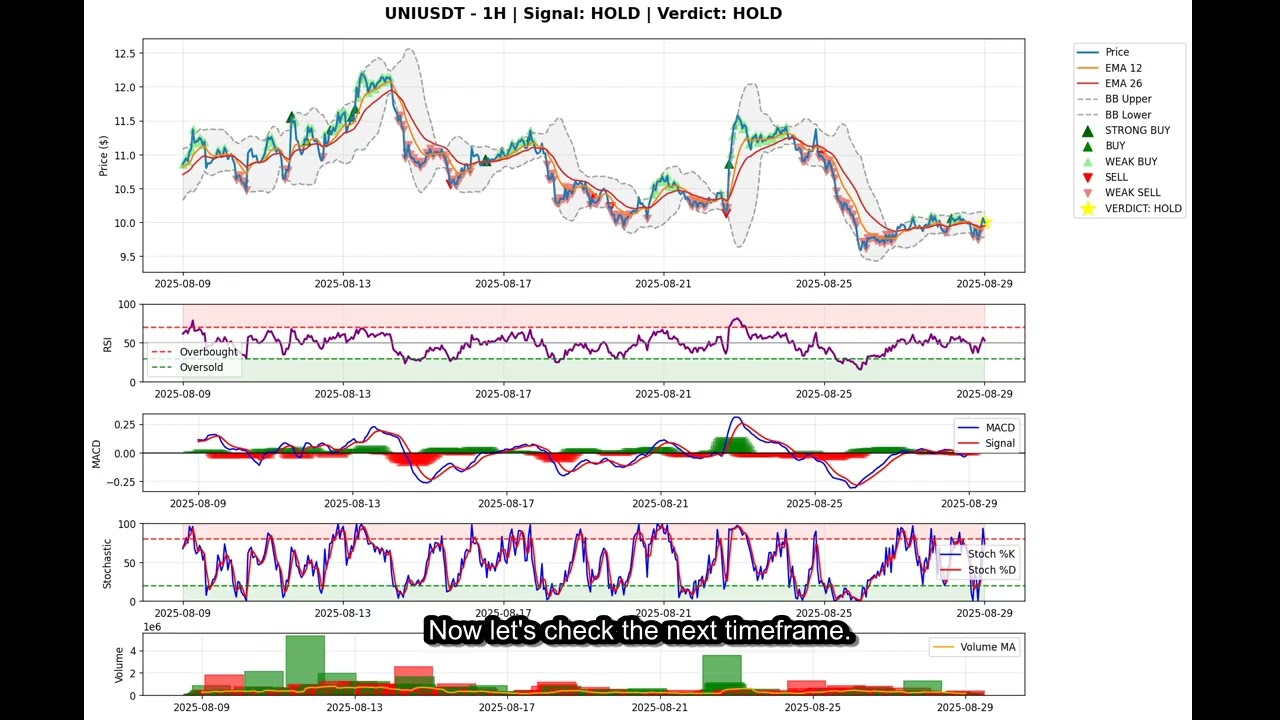Select the BB Lower legend entry

(x=1114, y=115)
